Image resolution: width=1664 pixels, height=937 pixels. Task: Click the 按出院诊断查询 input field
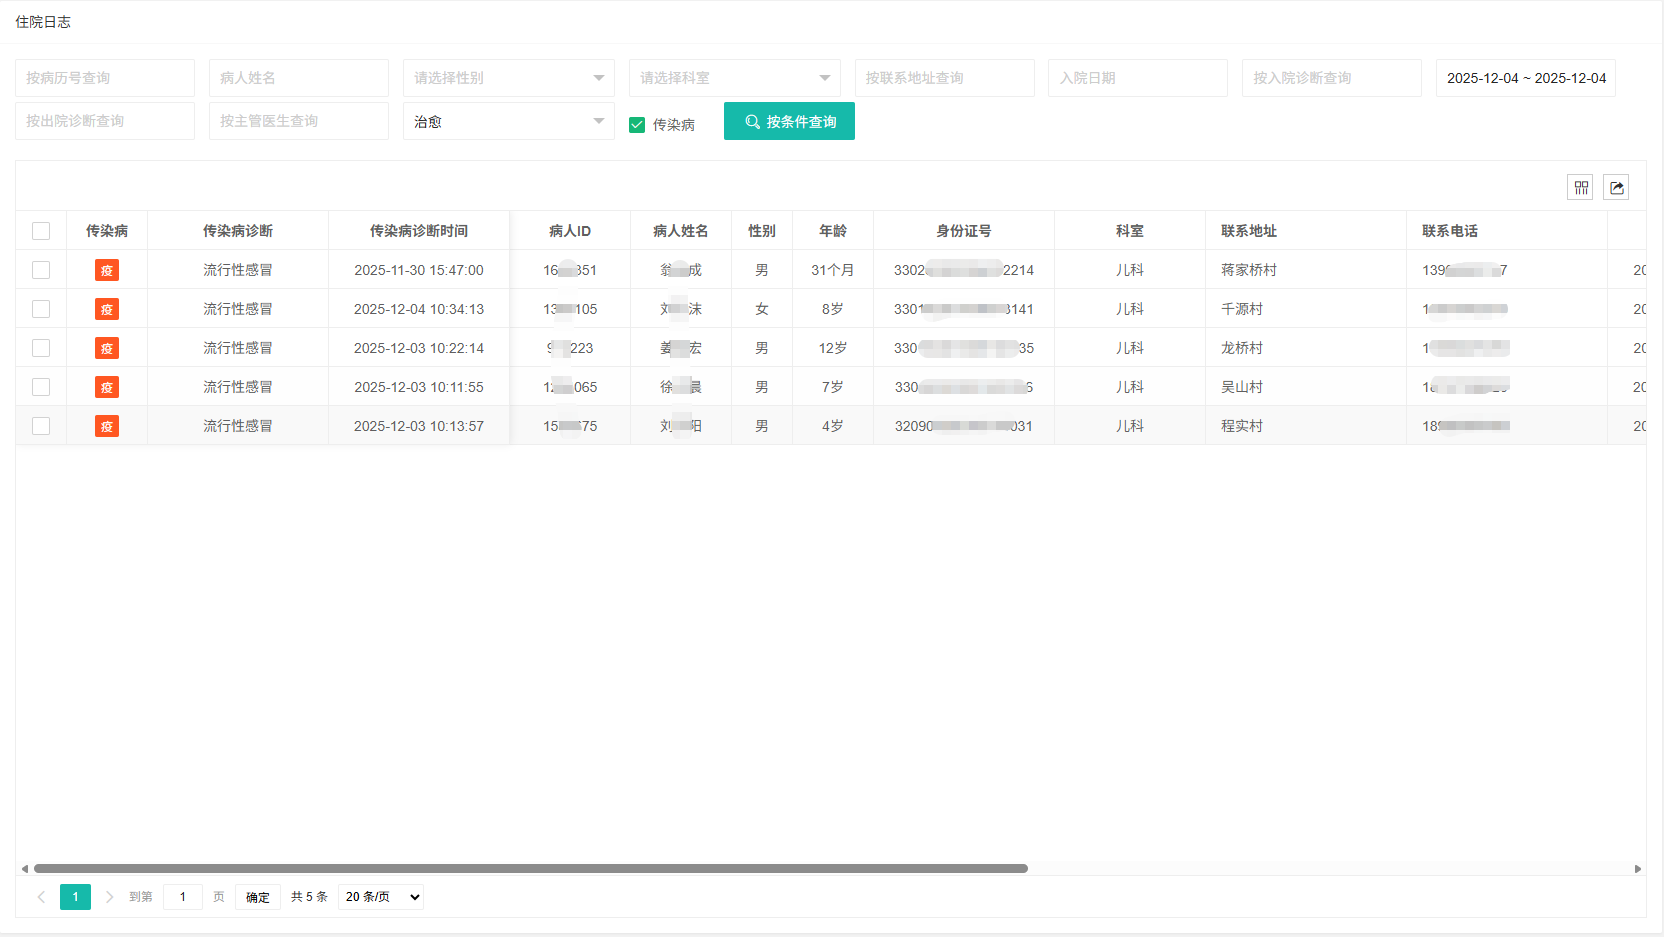(x=105, y=121)
